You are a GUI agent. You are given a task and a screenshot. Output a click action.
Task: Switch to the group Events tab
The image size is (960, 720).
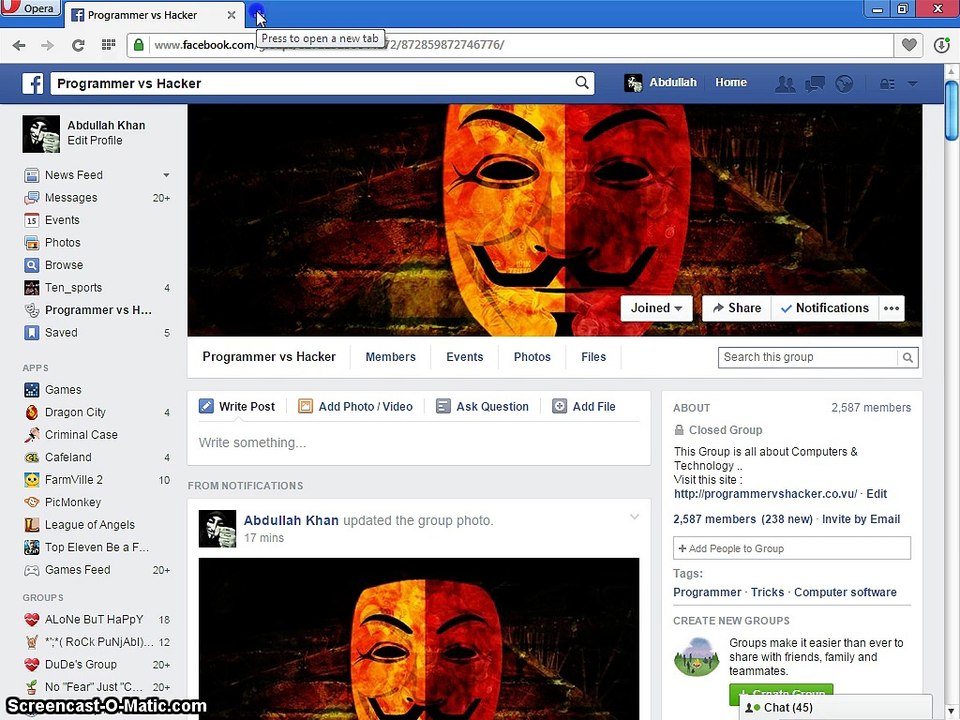[465, 357]
